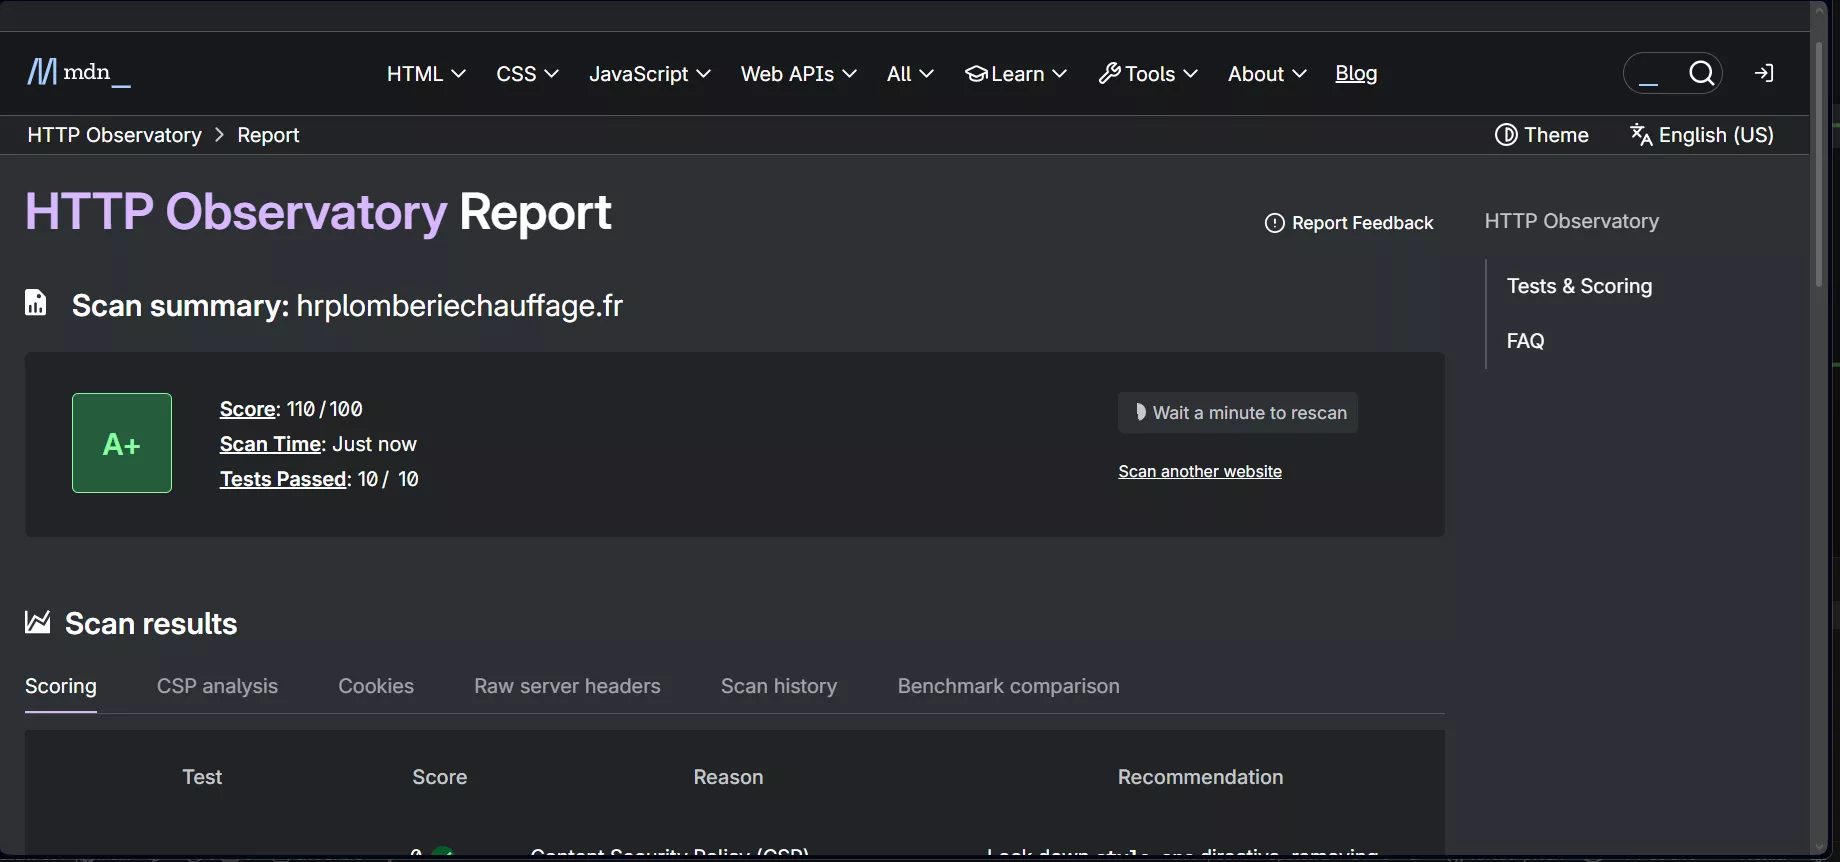The height and width of the screenshot is (862, 1840).
Task: Expand the Web APIs menu
Action: (798, 74)
